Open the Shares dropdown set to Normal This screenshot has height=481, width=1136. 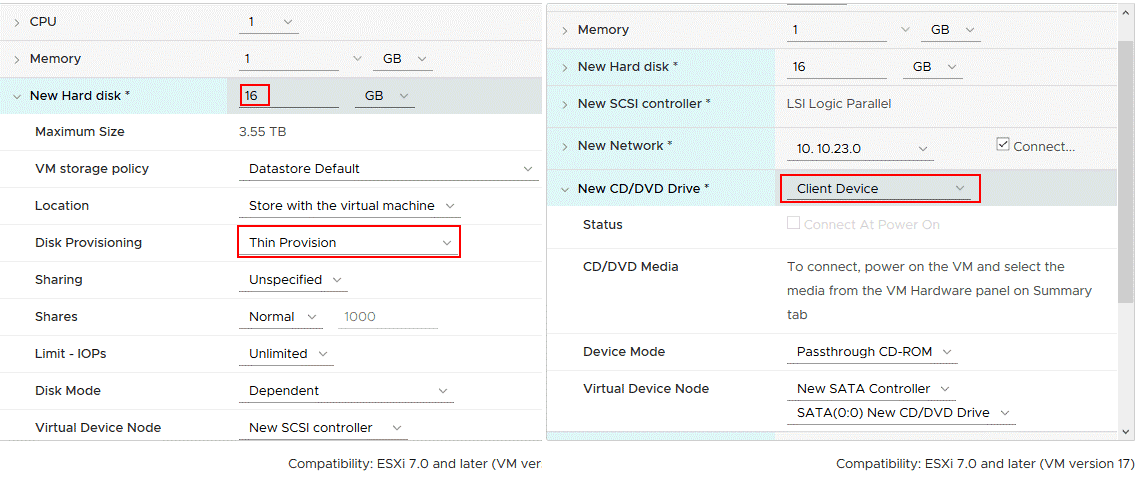click(280, 317)
